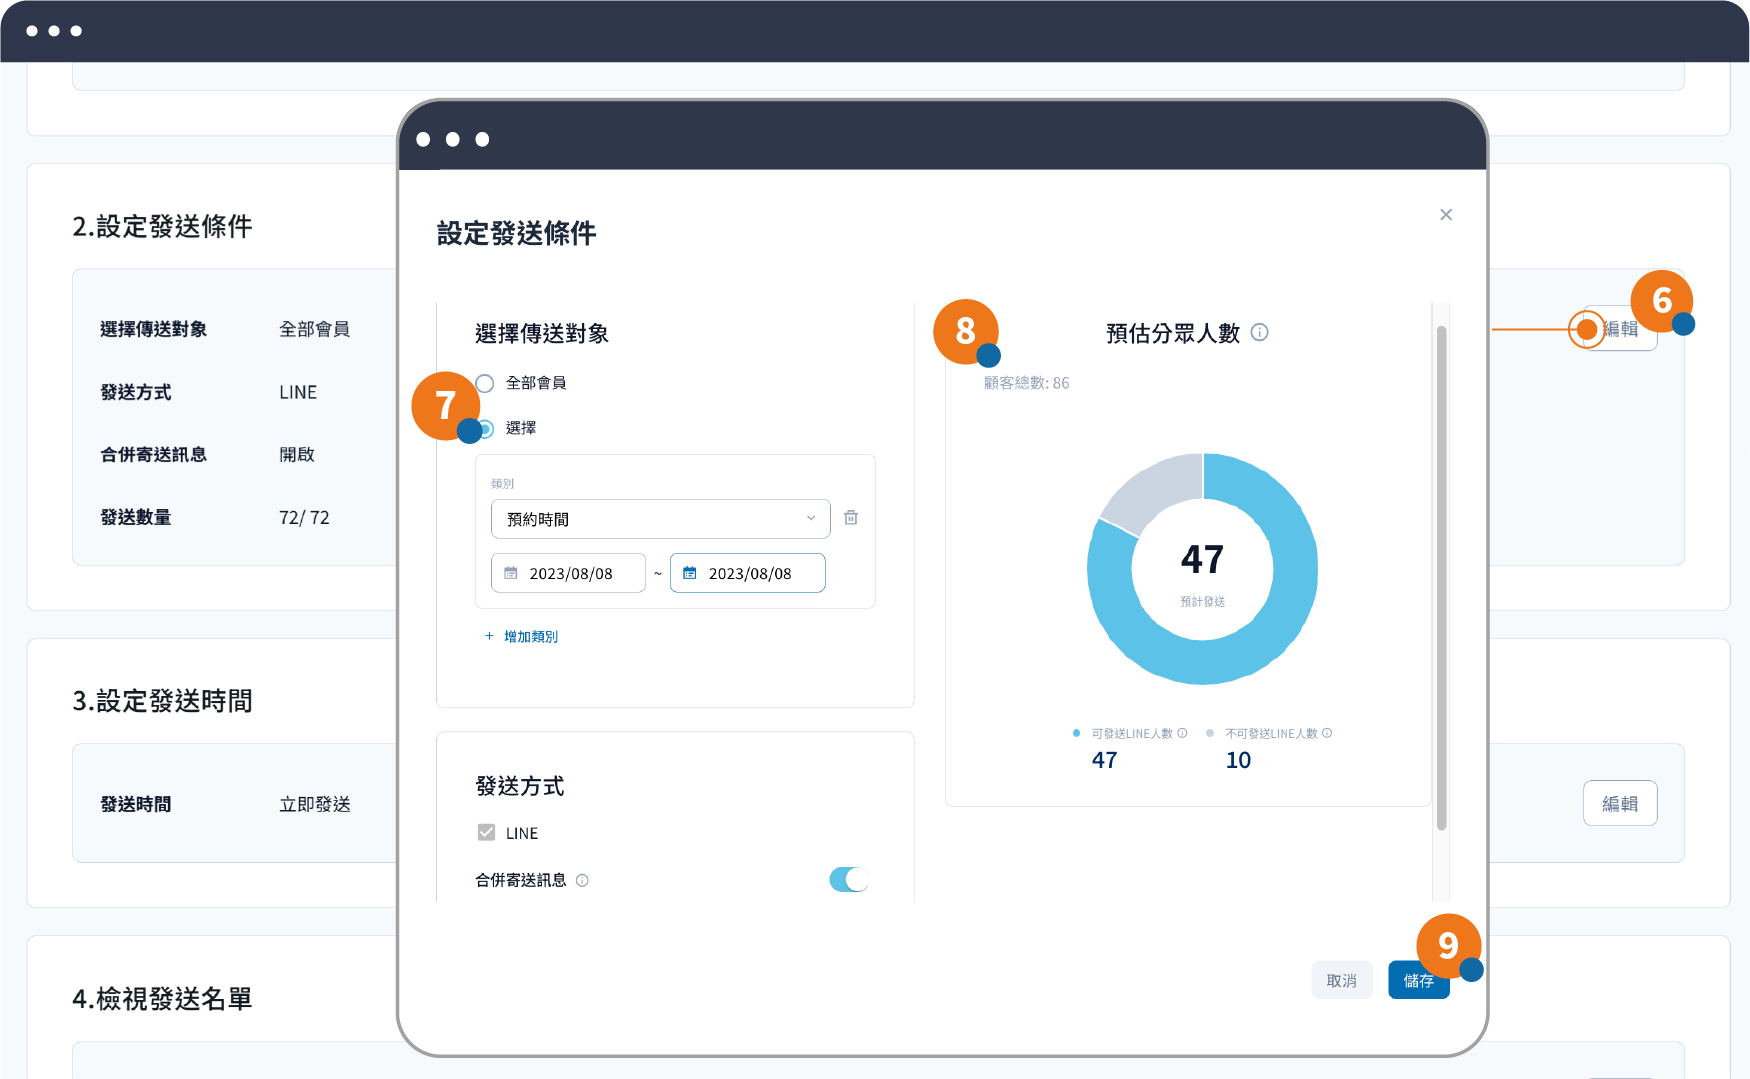Click the dialog's vertical scrollbar

coord(1441,578)
